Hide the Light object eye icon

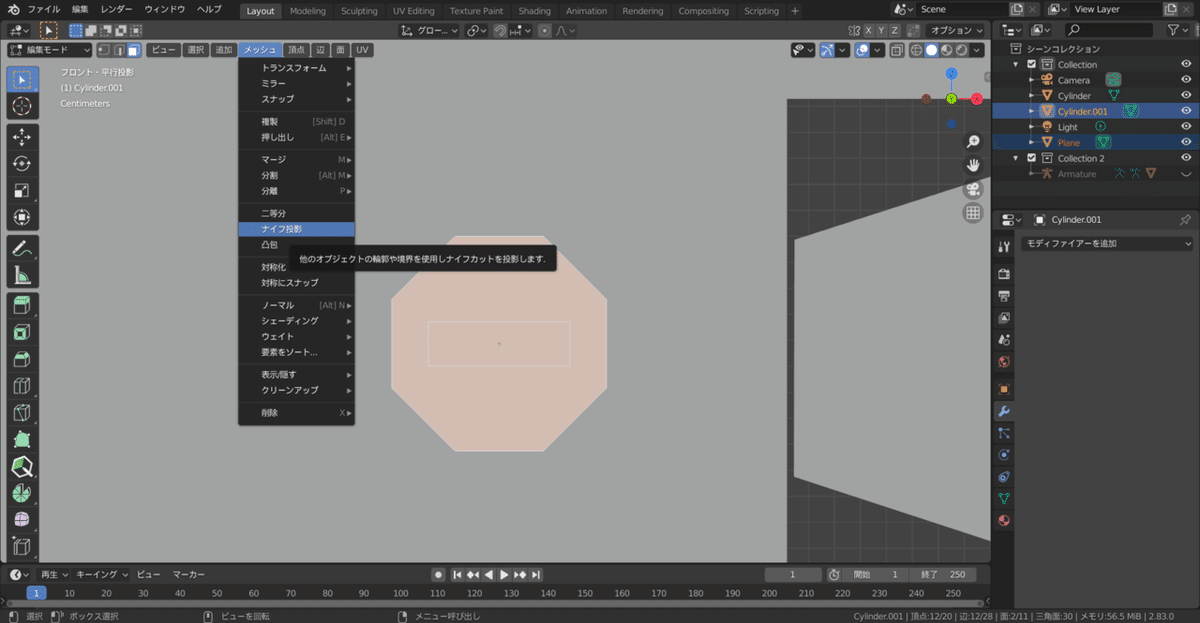tap(1185, 127)
